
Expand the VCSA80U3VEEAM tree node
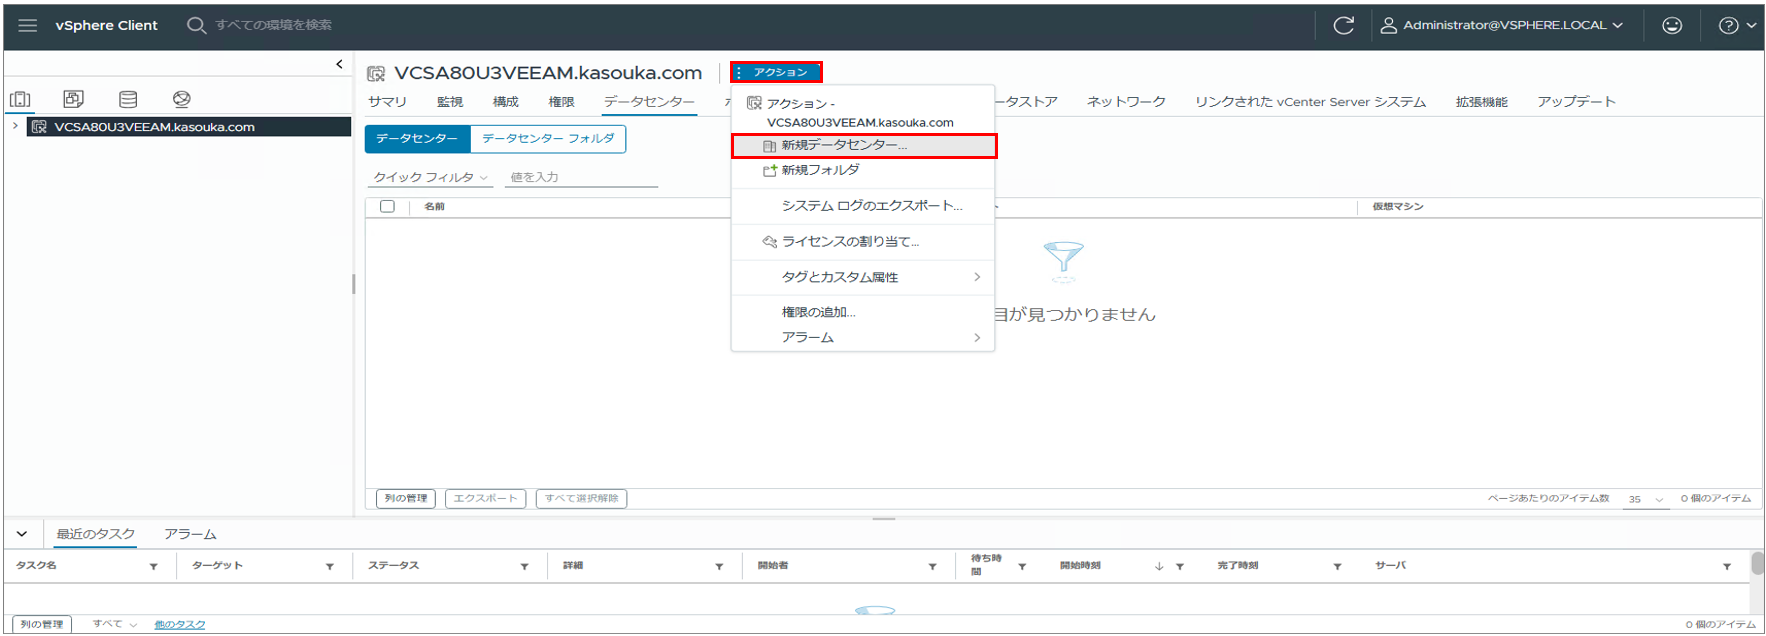tap(15, 127)
